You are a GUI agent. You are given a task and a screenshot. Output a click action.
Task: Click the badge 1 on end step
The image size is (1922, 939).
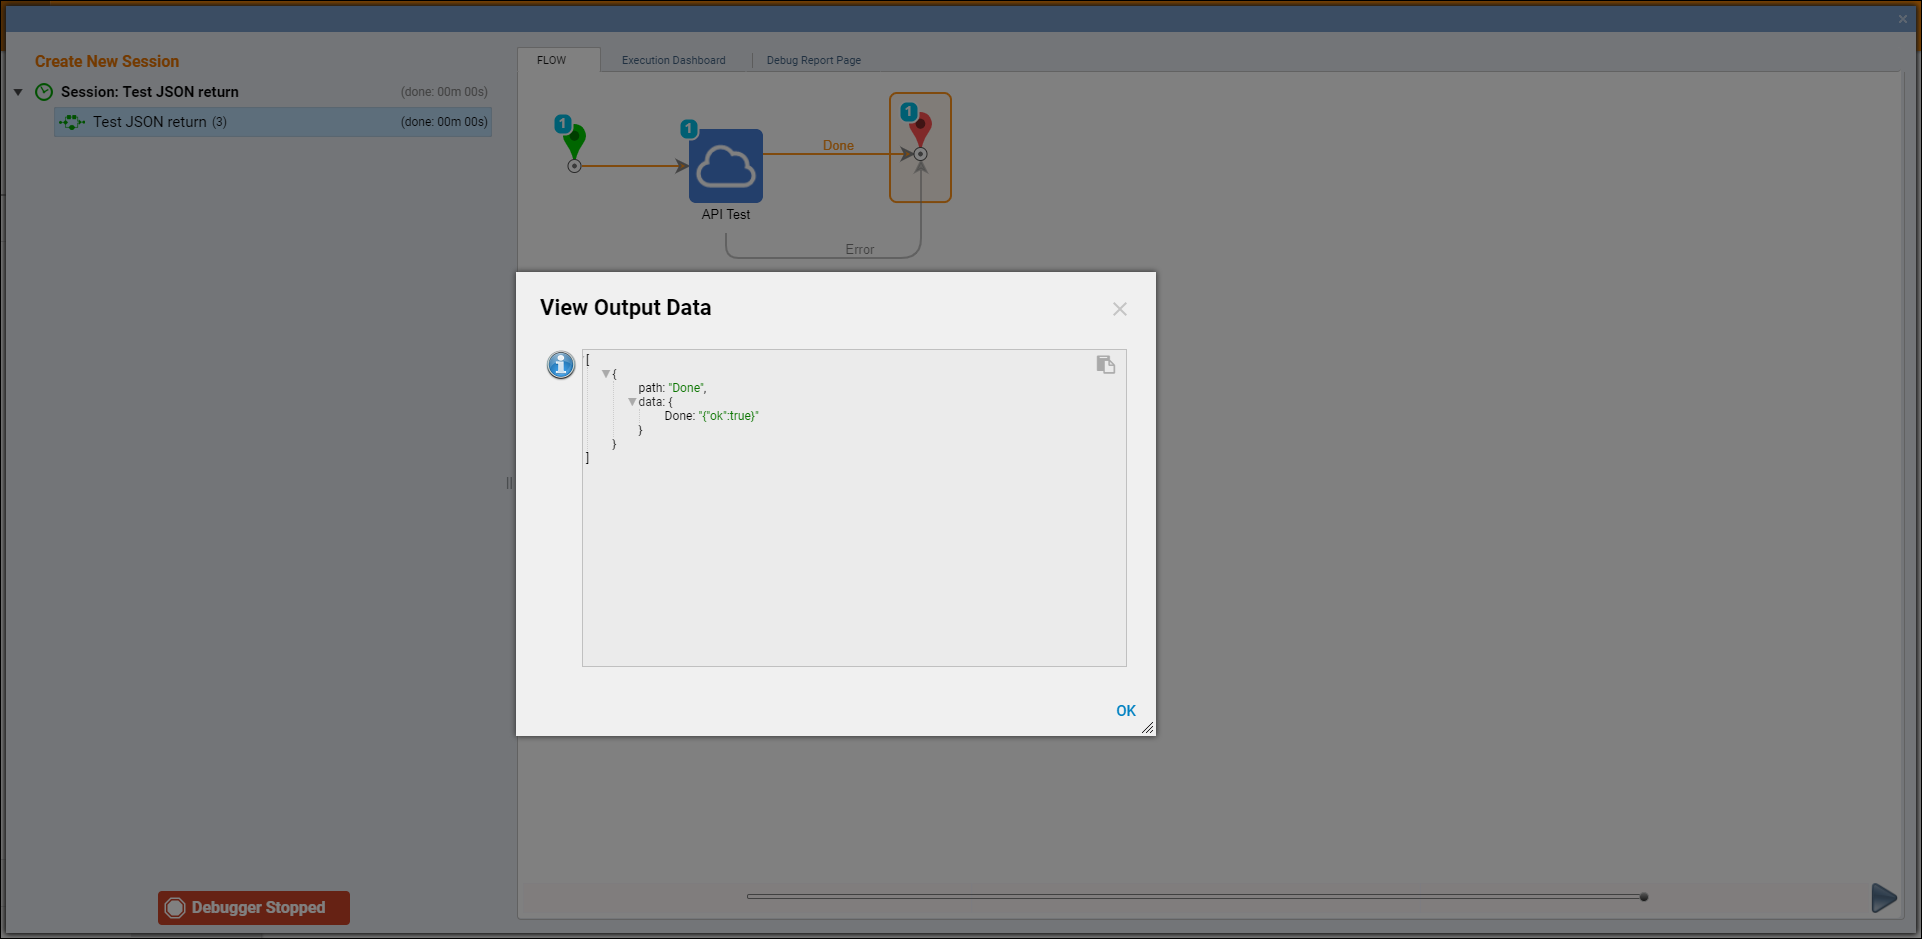pos(908,112)
